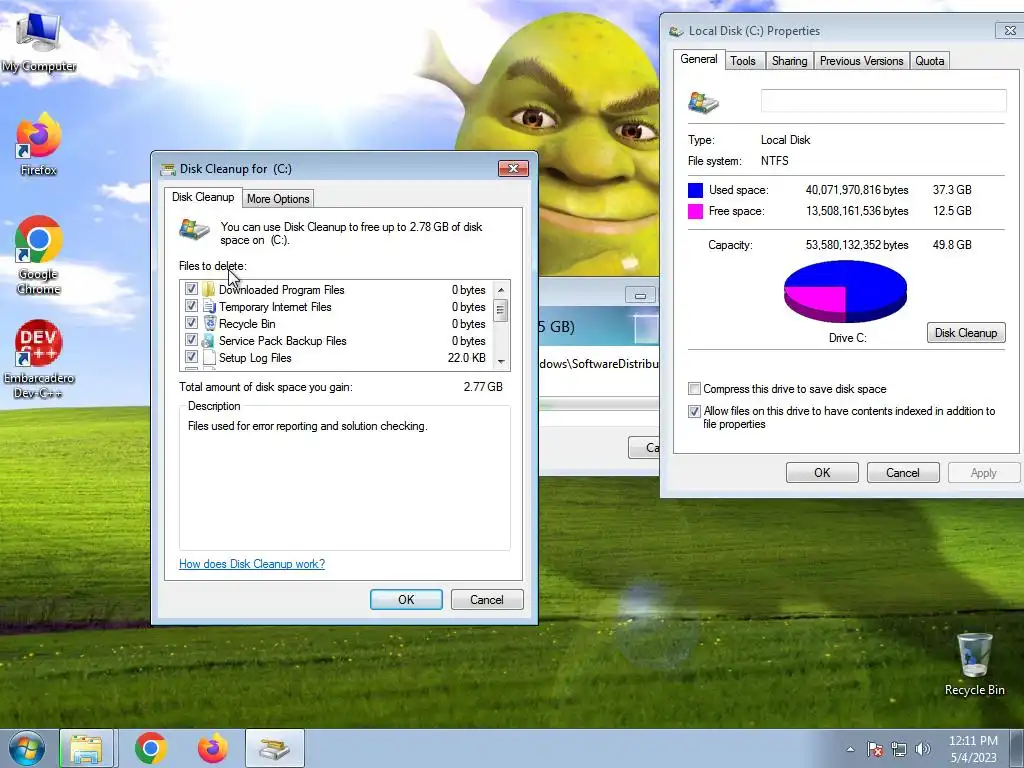The width and height of the screenshot is (1024, 768).
Task: Show hidden tray icons arrow
Action: click(850, 749)
